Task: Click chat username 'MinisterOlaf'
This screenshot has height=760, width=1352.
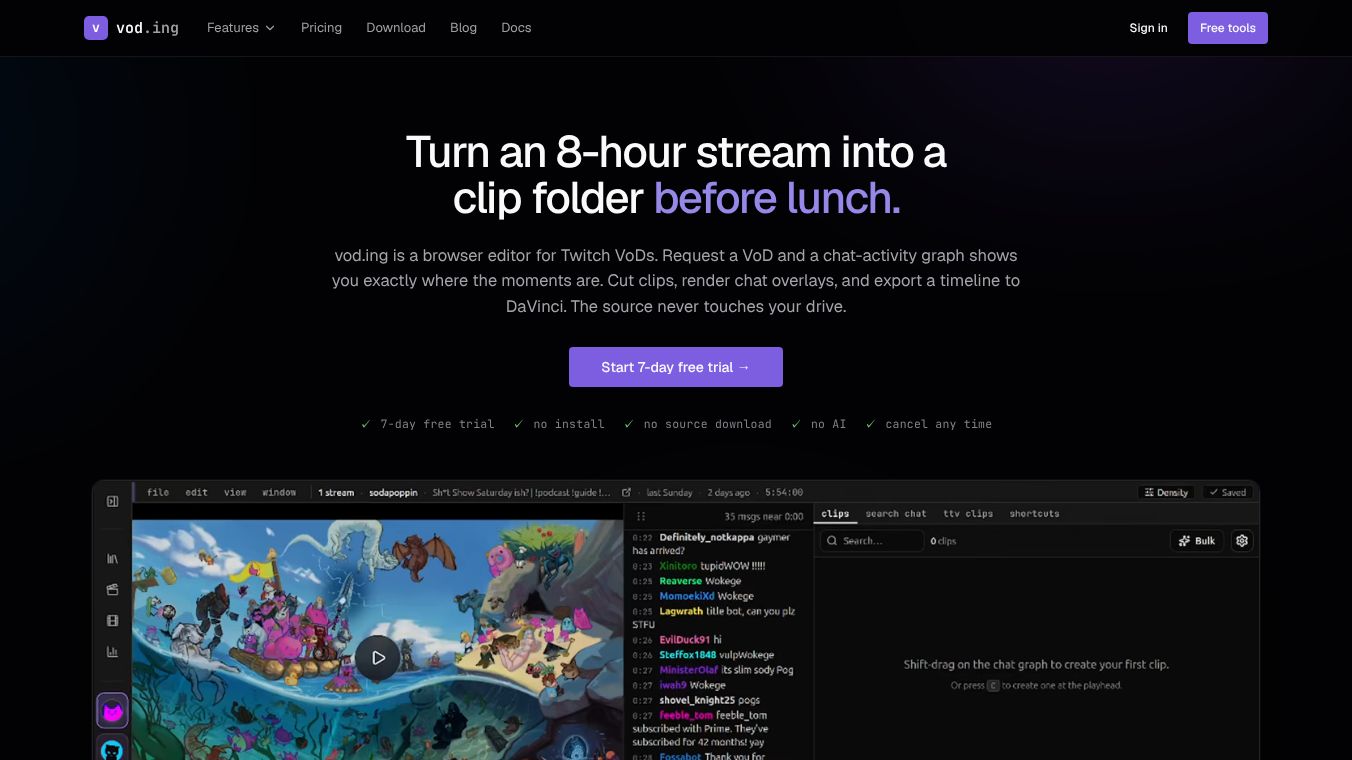Action: (x=689, y=670)
